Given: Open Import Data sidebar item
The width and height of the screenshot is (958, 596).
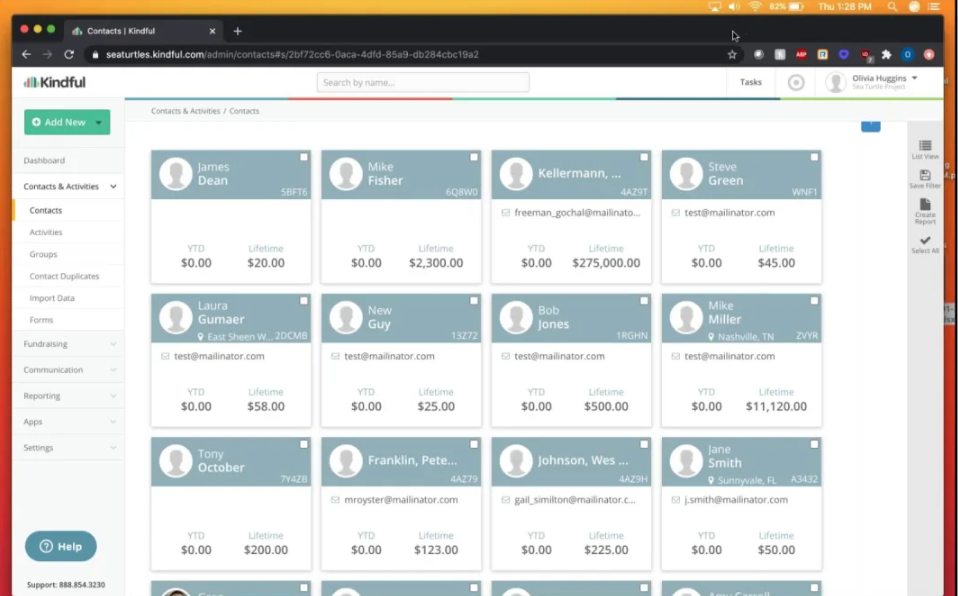Looking at the screenshot, I should tap(52, 298).
